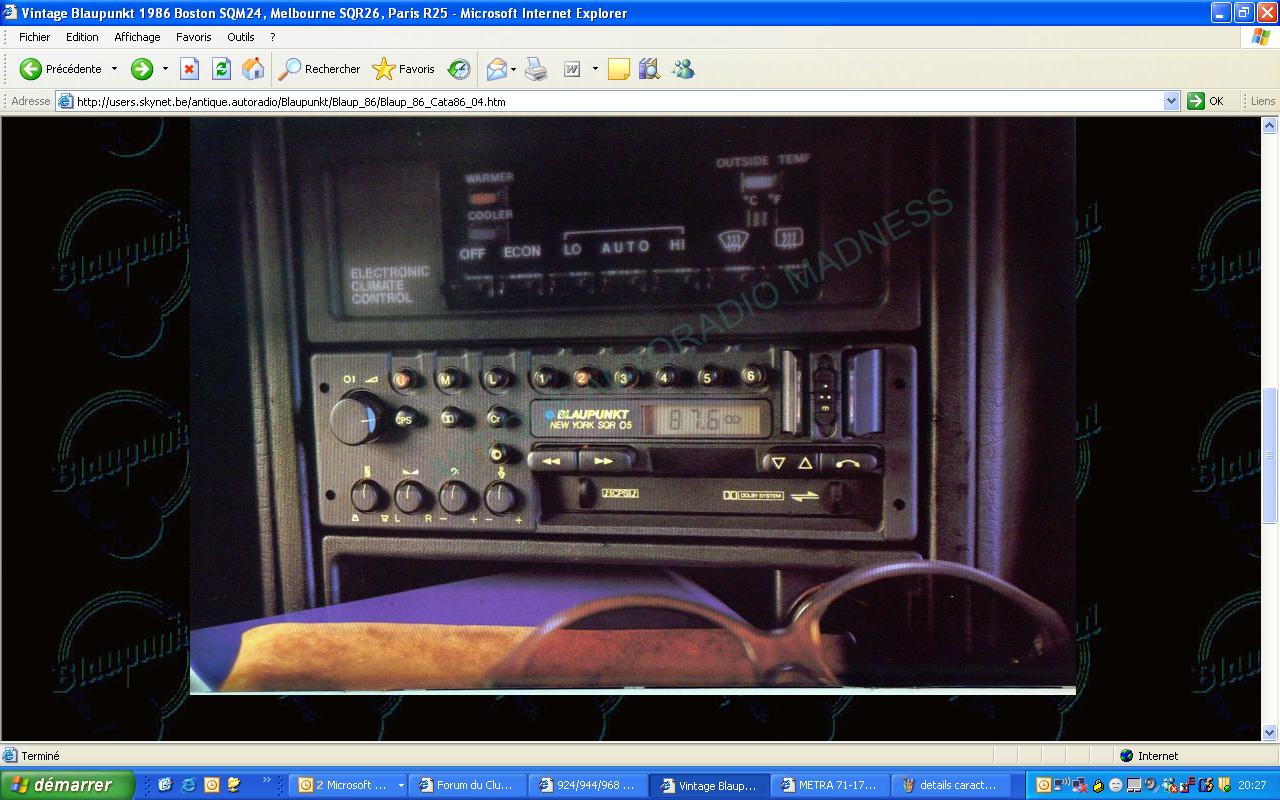Image resolution: width=1280 pixels, height=800 pixels.
Task: Show Desktop from quick launch
Action: click(165, 785)
